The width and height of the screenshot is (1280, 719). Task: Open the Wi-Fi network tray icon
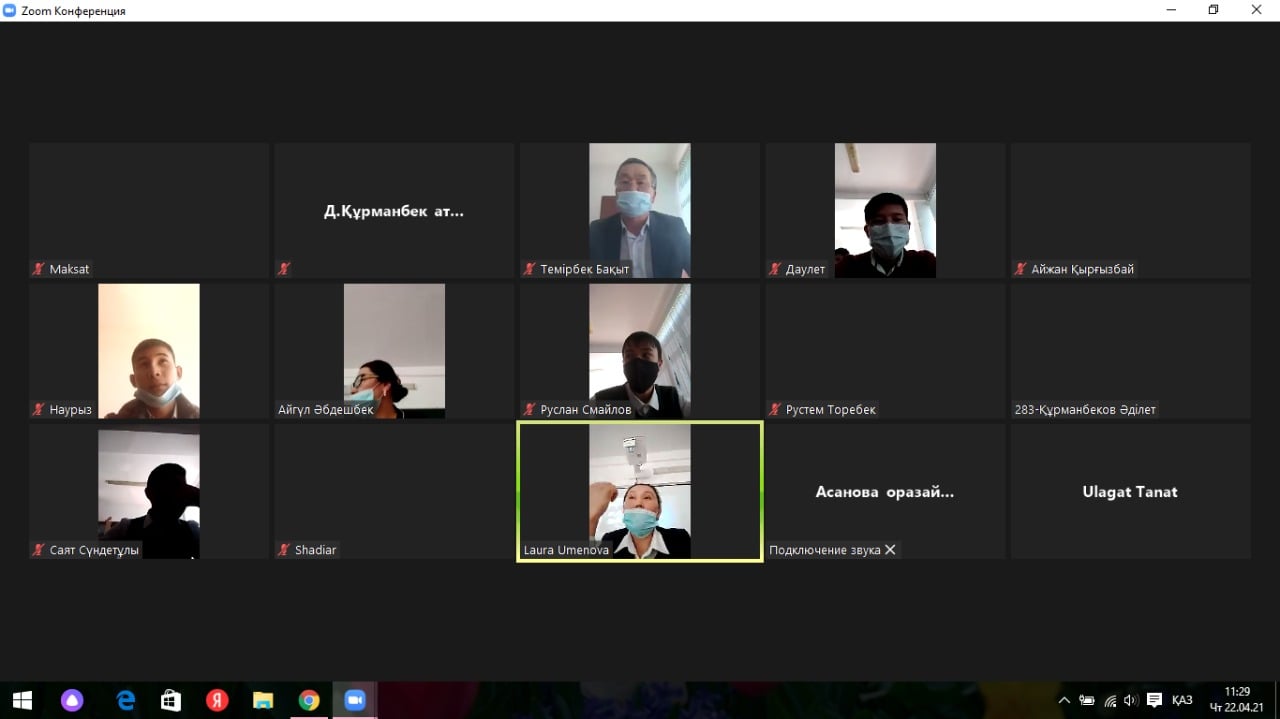point(1110,700)
